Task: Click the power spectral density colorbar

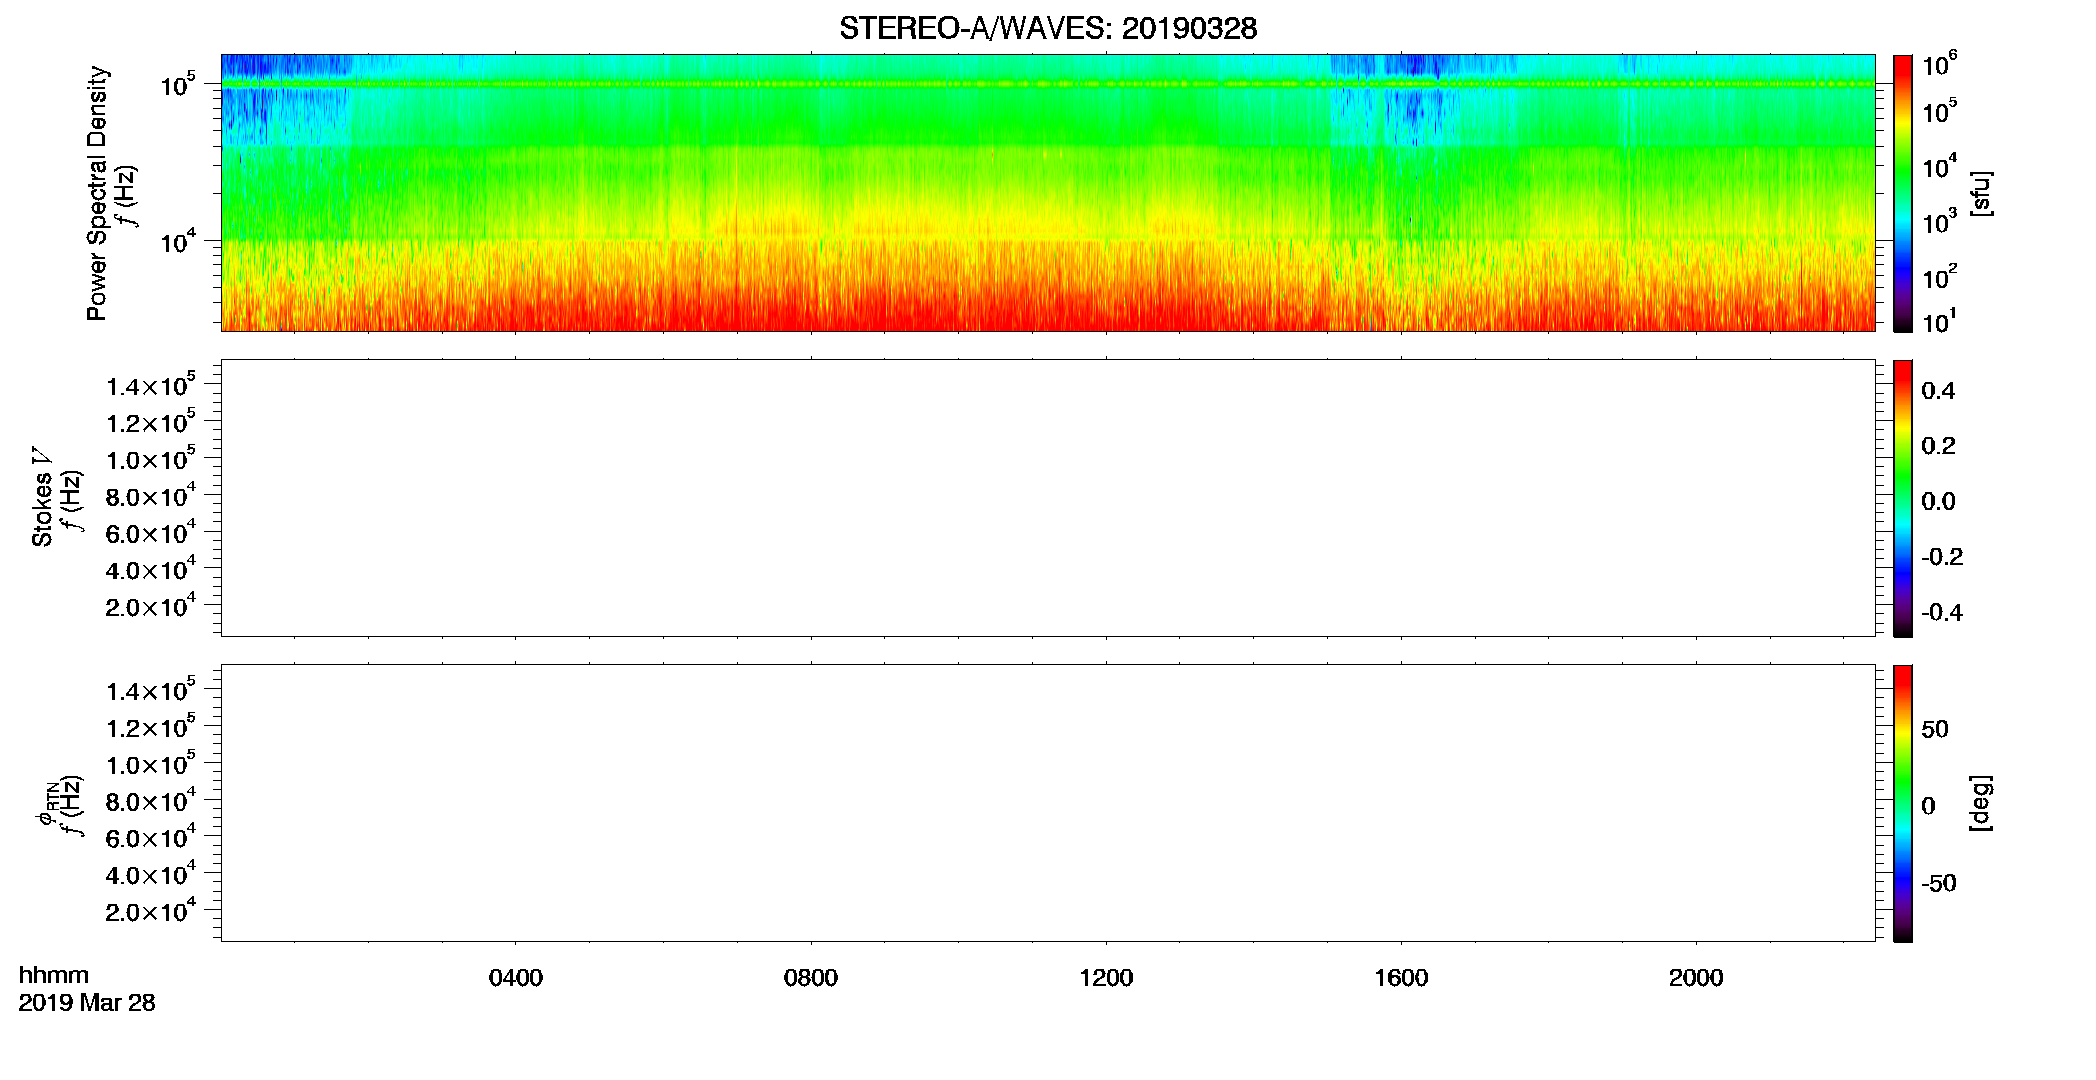Action: pos(1903,193)
